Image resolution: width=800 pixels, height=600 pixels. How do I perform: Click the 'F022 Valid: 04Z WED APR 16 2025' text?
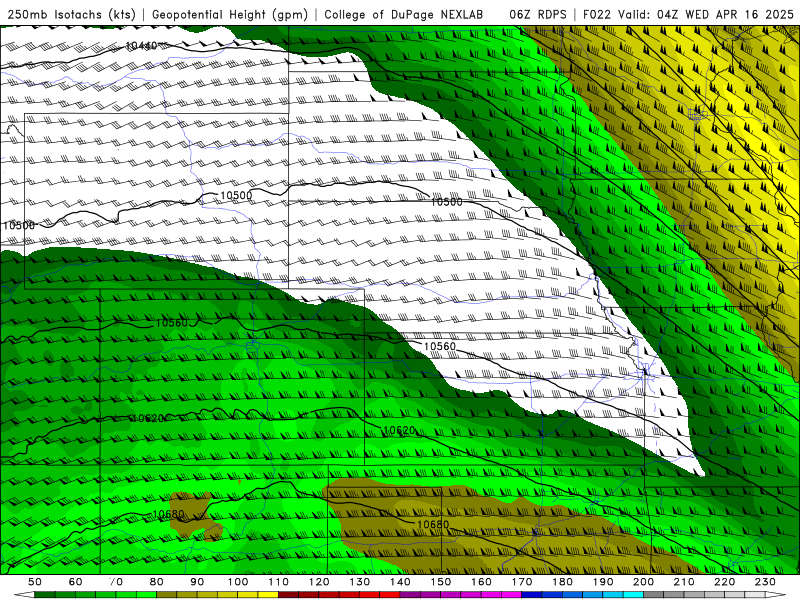[688, 14]
